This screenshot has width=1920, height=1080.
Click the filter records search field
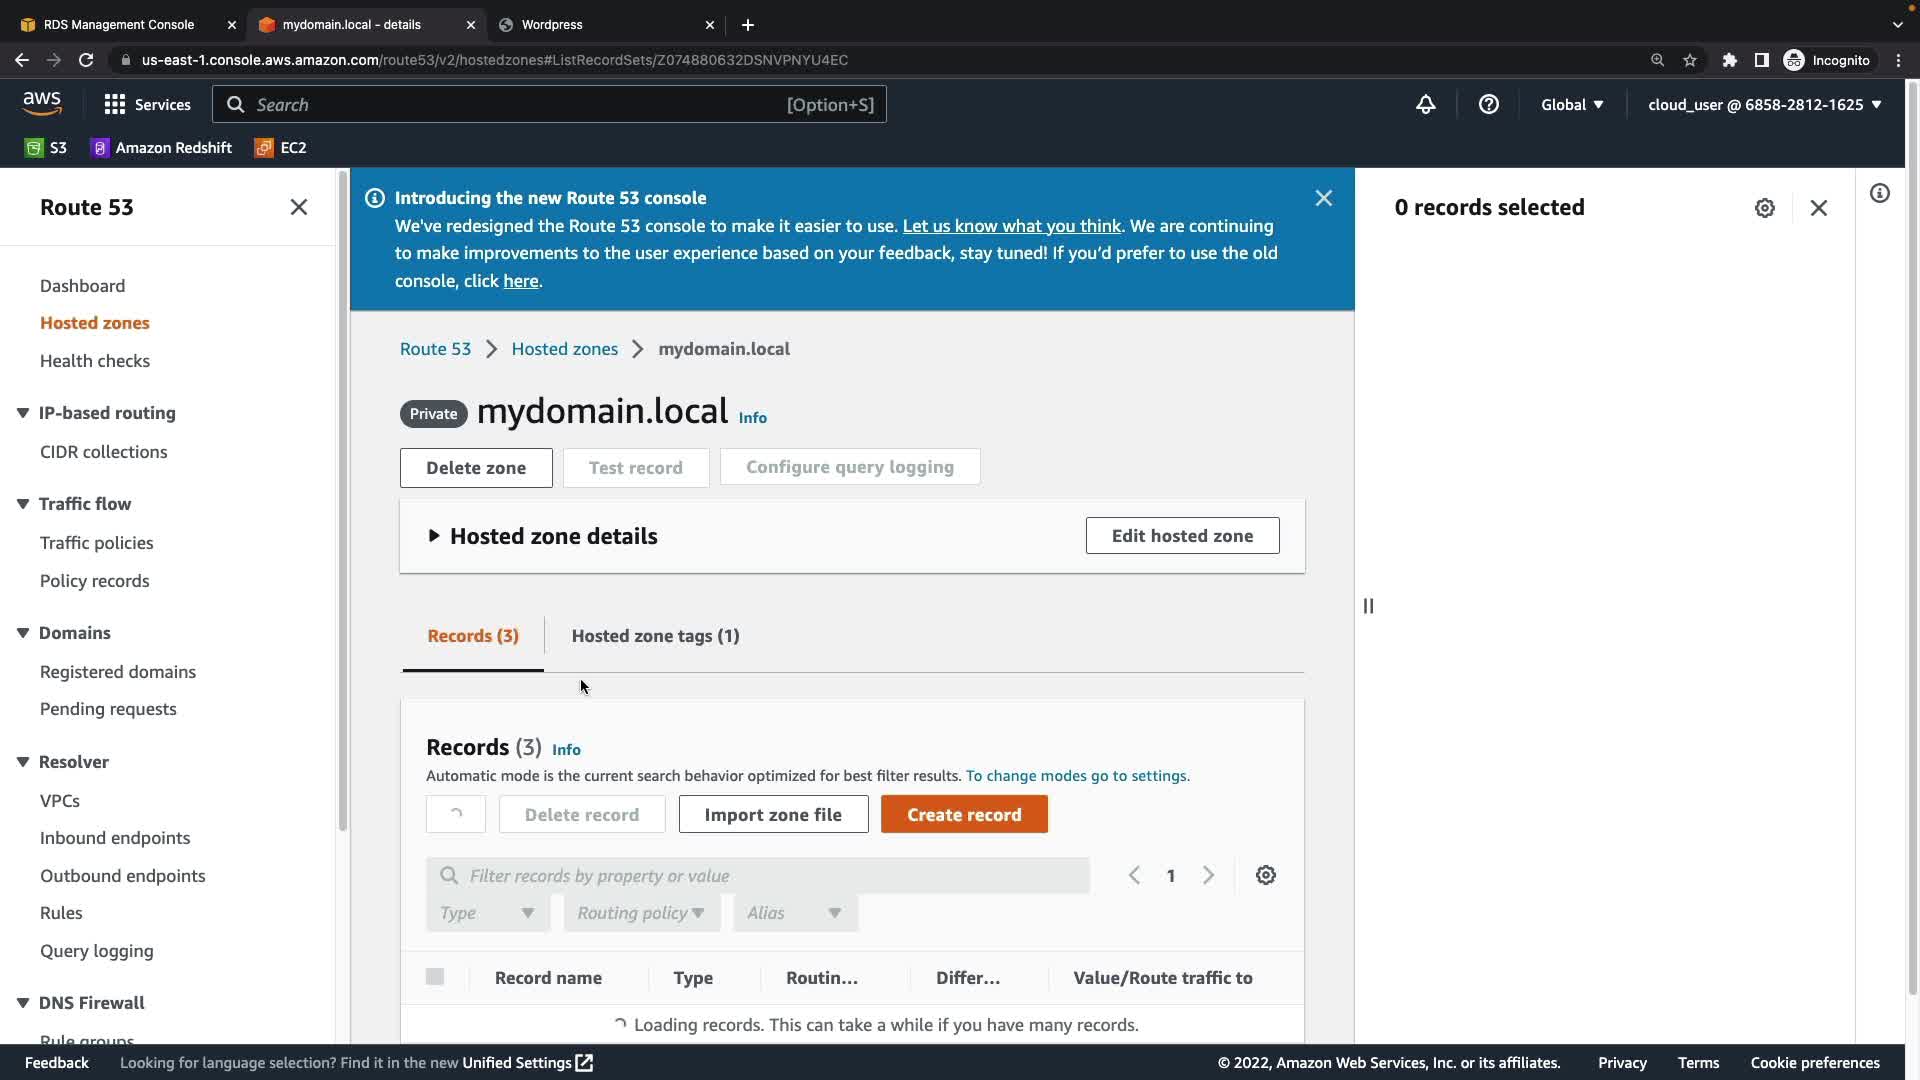760,876
